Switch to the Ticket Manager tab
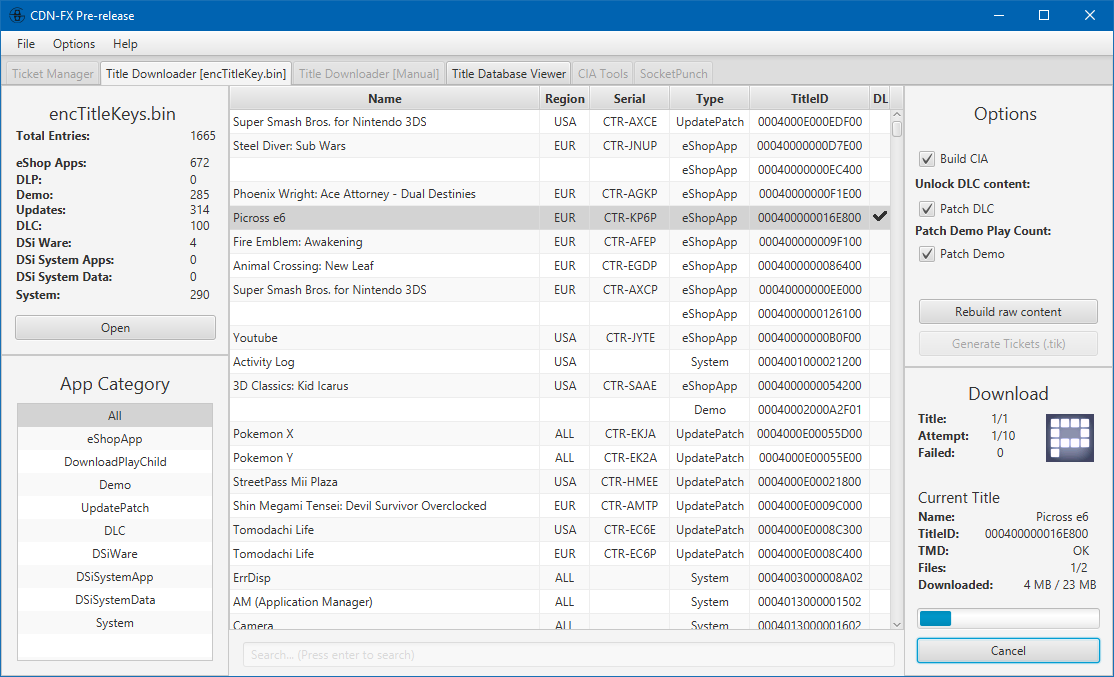Image resolution: width=1114 pixels, height=677 pixels. (x=53, y=73)
